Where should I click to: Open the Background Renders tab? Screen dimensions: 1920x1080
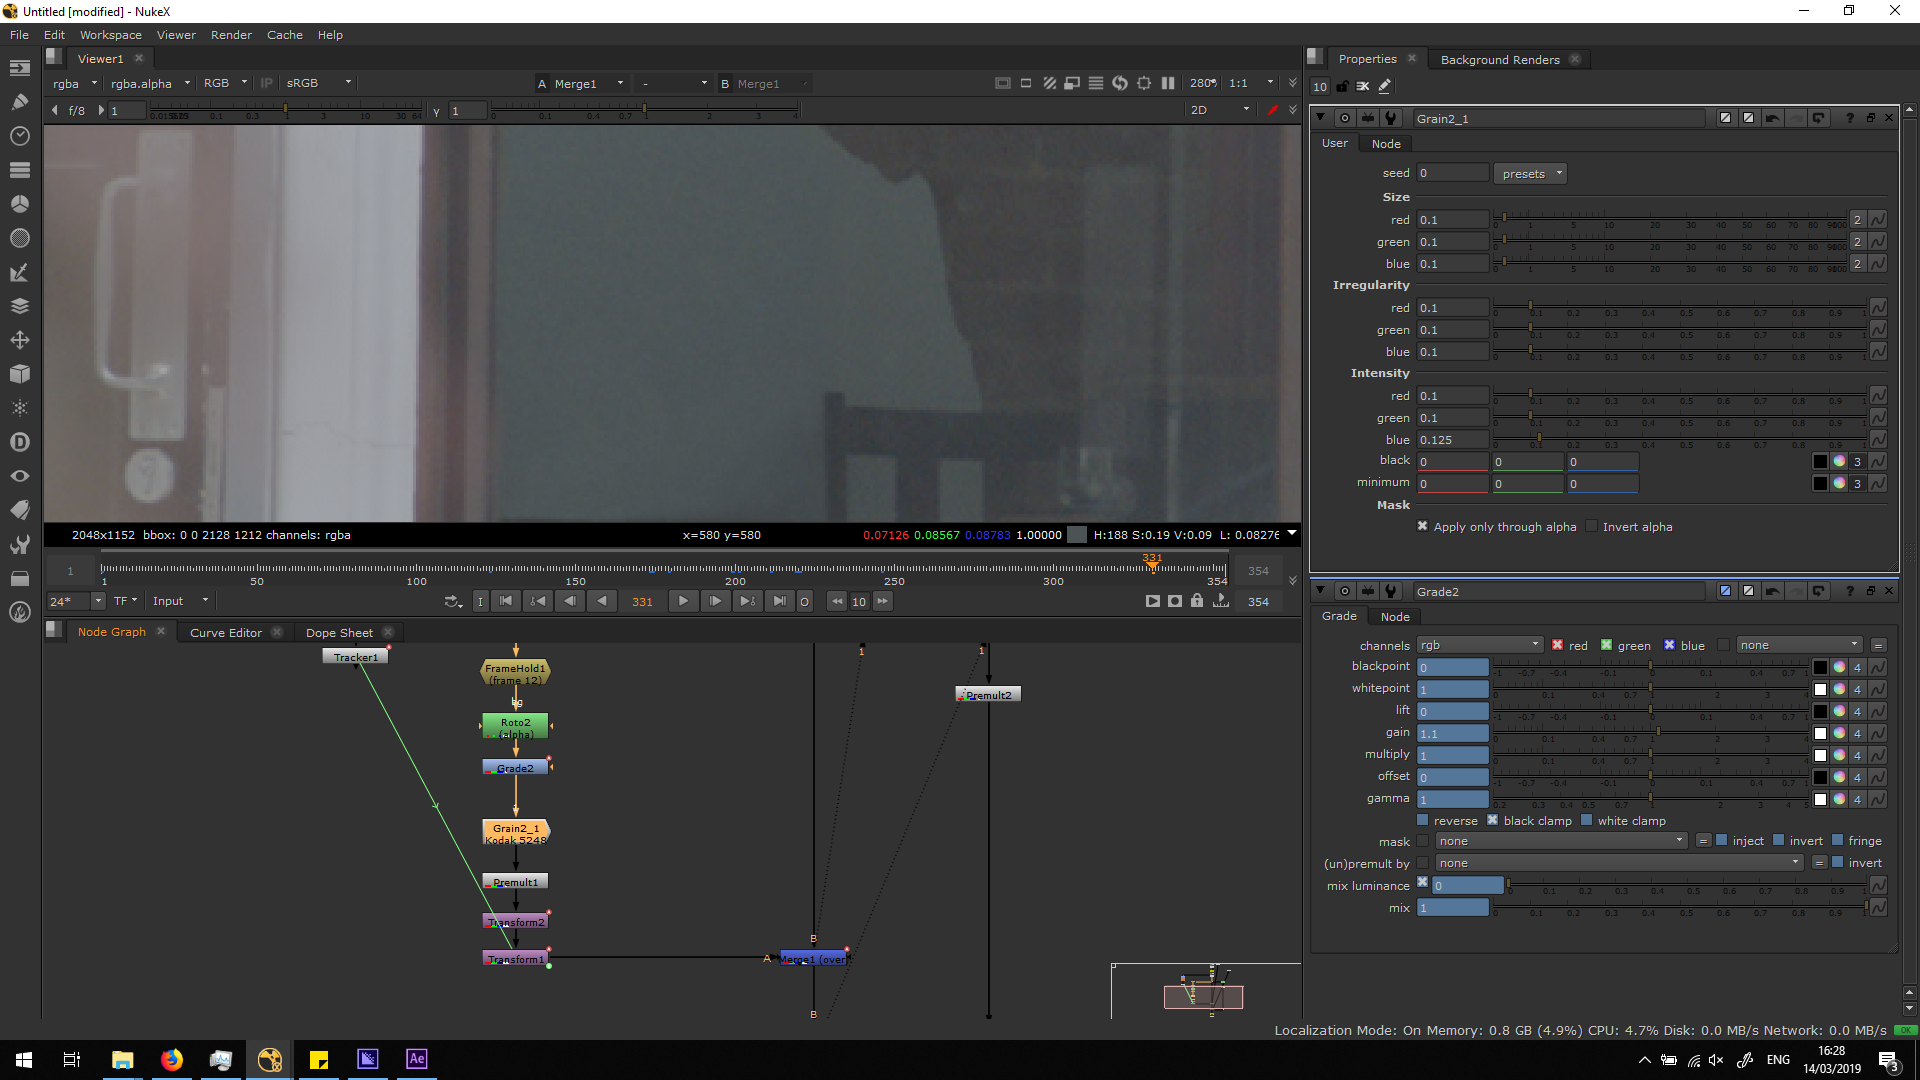[1499, 59]
